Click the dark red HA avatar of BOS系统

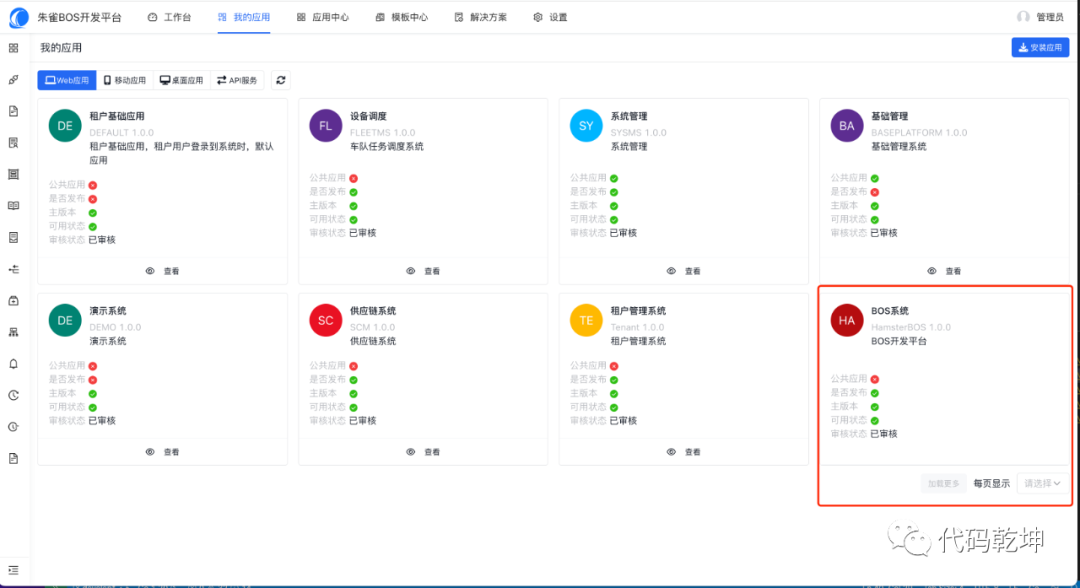coord(847,321)
